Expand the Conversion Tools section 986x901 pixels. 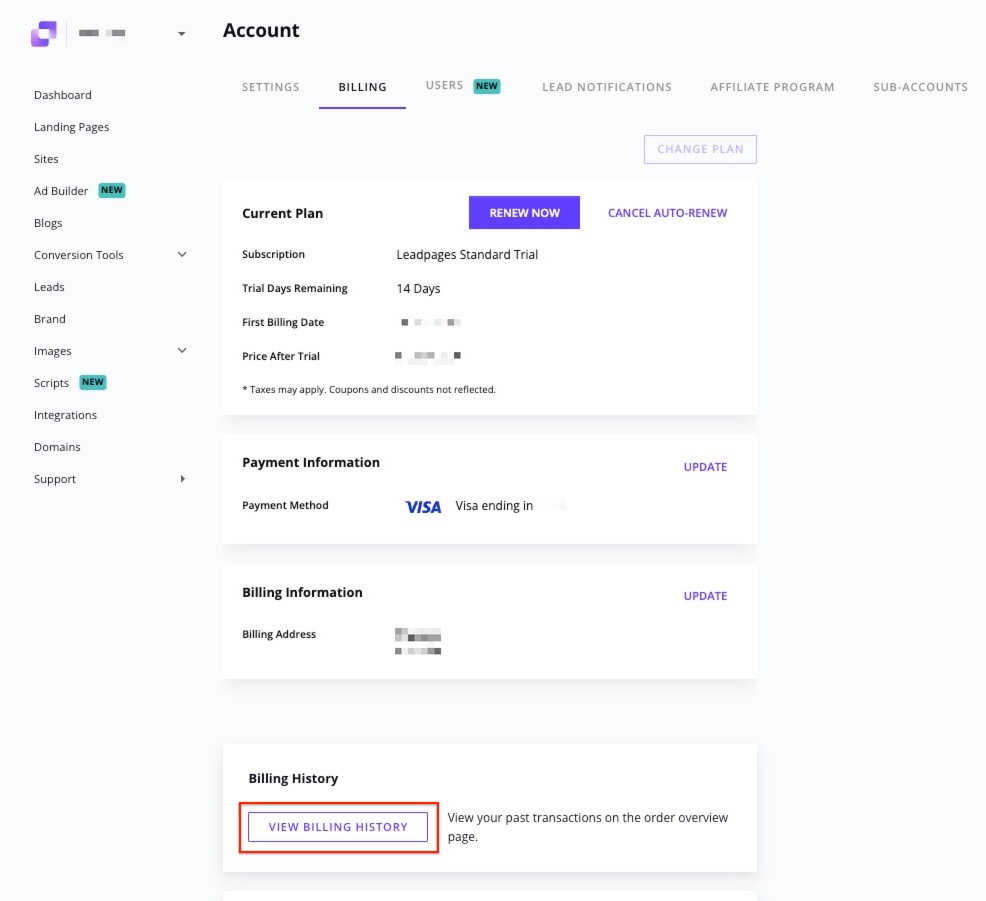click(182, 254)
